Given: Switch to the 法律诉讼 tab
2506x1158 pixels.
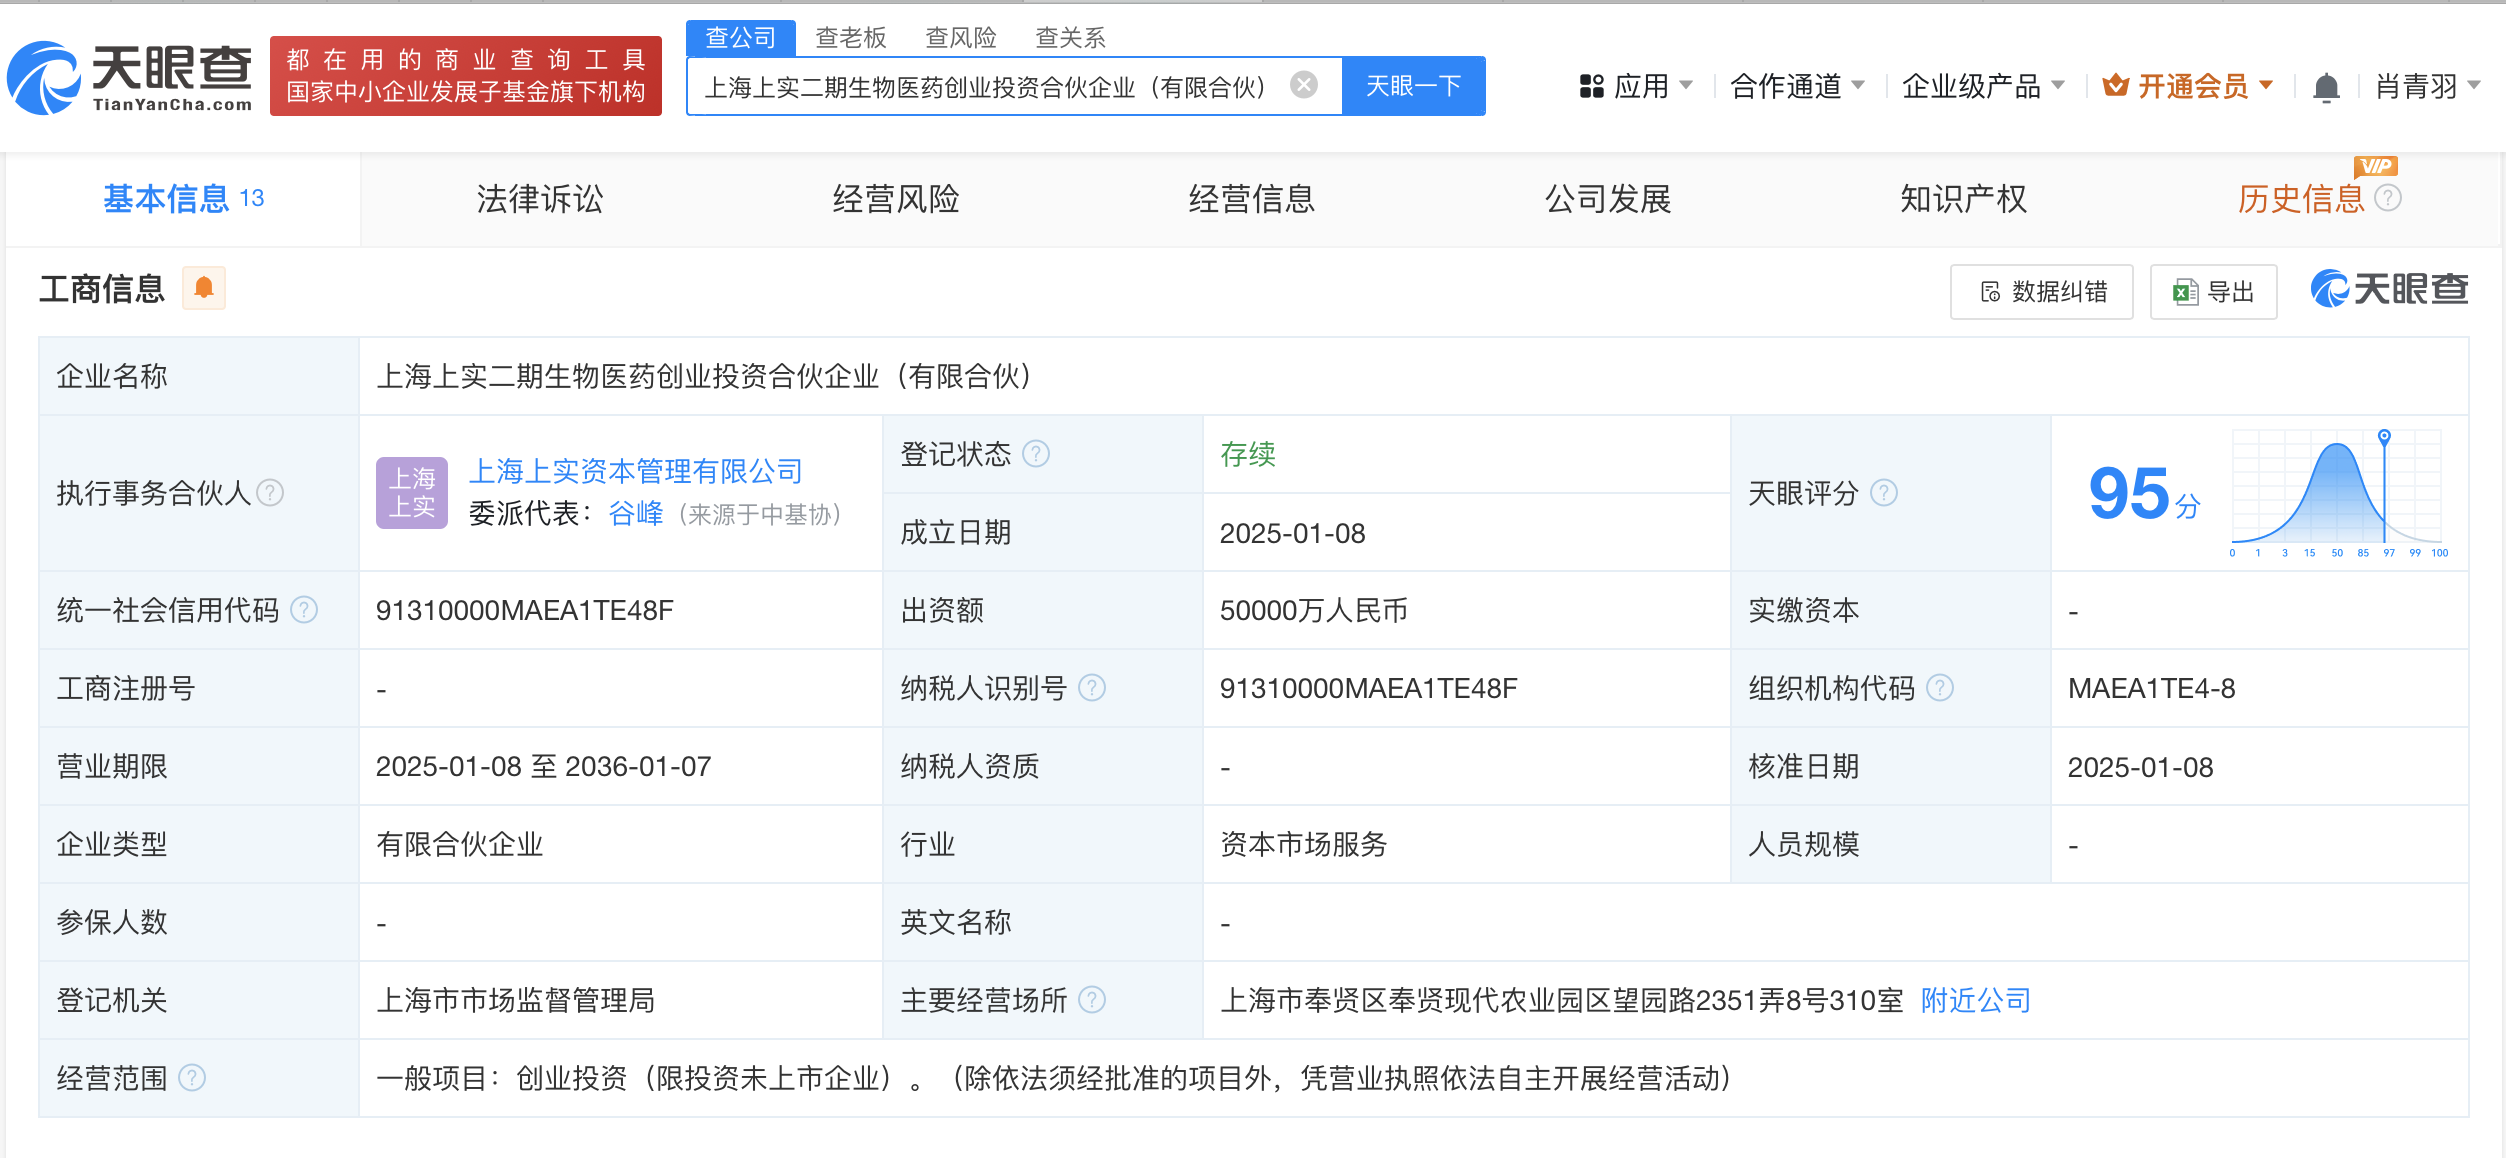Looking at the screenshot, I should coord(540,199).
